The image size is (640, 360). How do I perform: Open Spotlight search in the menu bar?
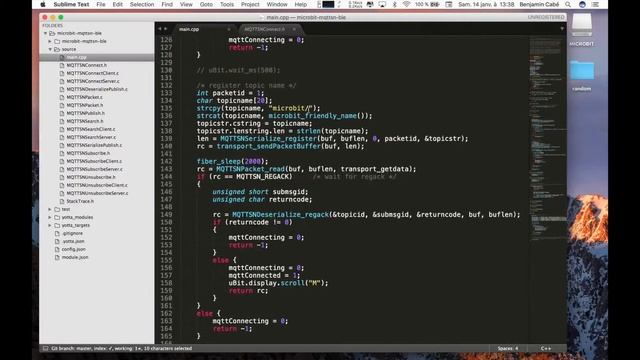click(x=568, y=4)
